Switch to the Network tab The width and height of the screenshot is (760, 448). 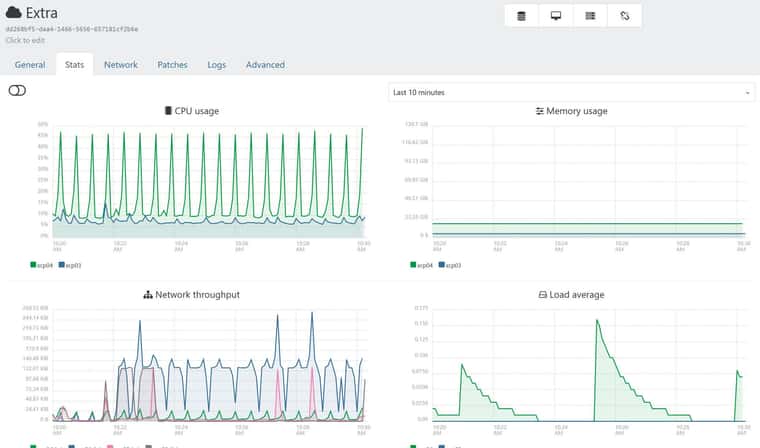121,65
